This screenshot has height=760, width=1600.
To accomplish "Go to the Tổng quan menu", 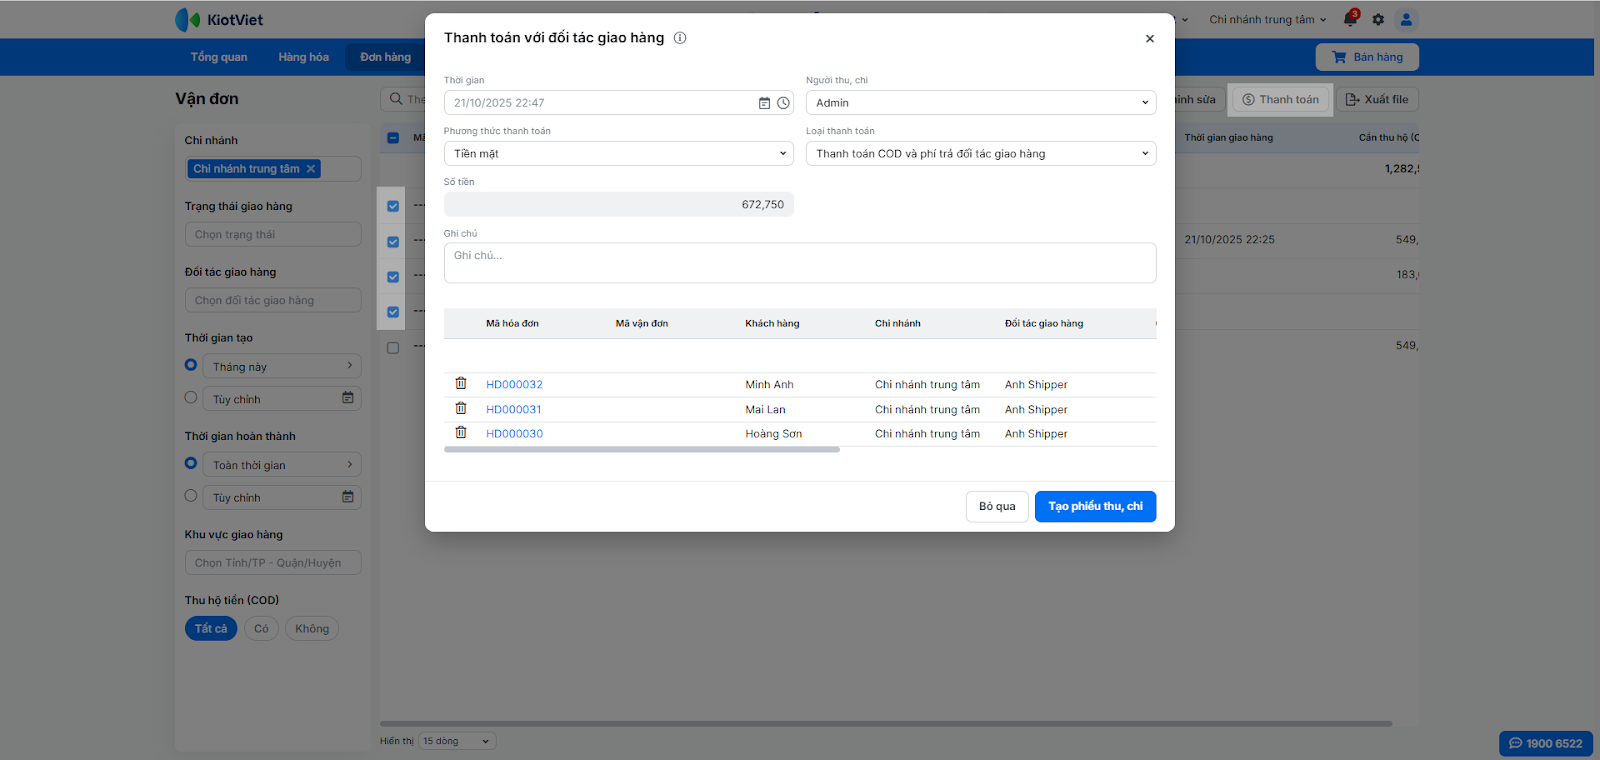I will coord(219,57).
